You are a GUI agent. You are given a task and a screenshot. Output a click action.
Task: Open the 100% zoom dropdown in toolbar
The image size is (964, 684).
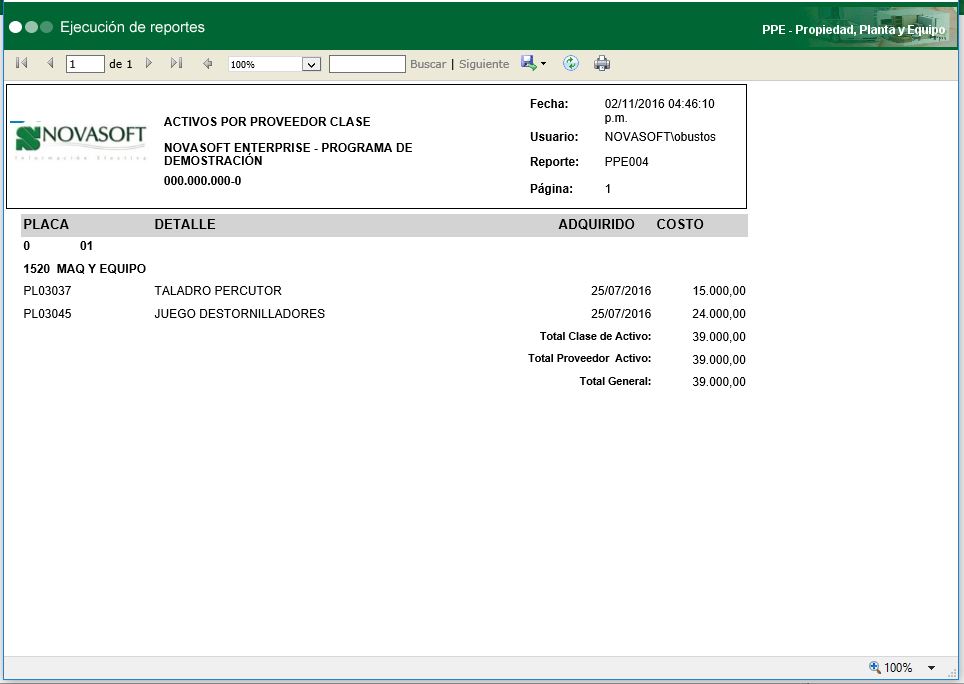tap(310, 64)
